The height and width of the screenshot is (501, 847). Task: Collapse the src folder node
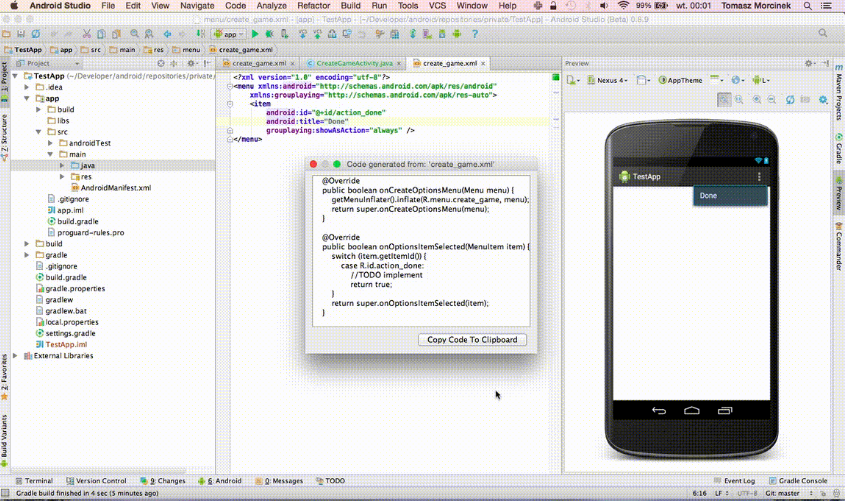[x=38, y=132]
